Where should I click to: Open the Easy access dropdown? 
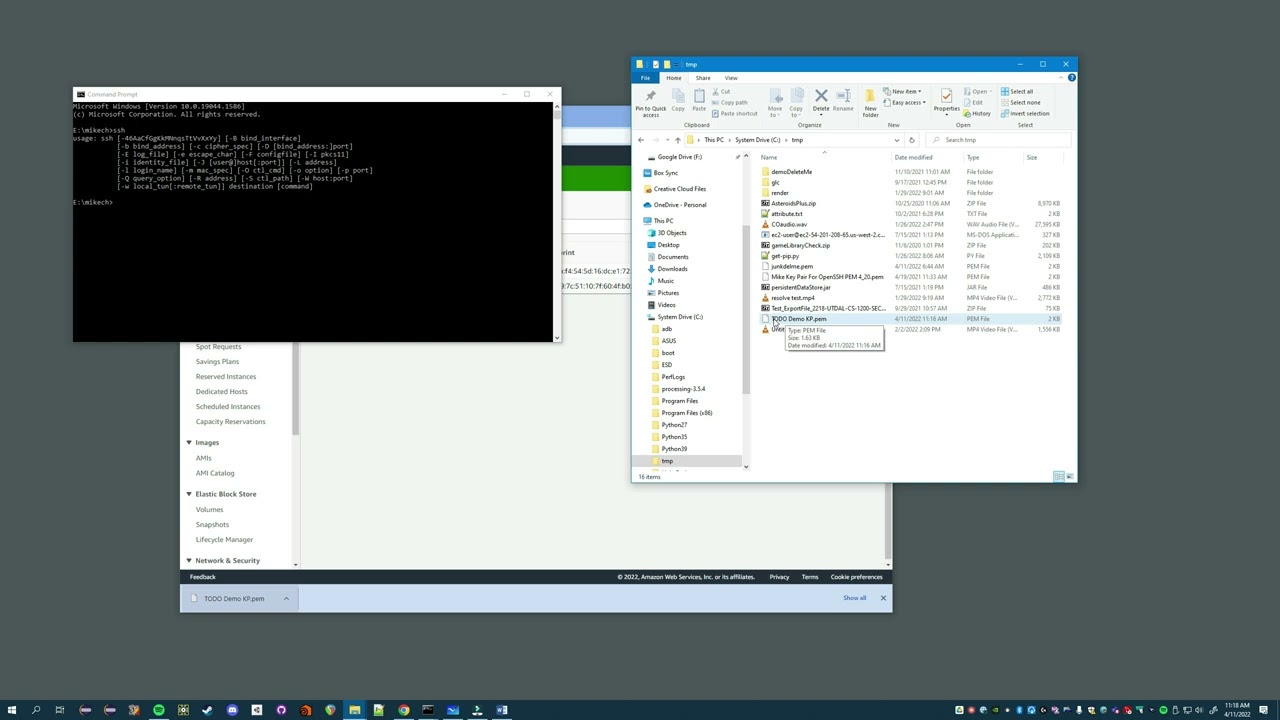click(x=905, y=102)
